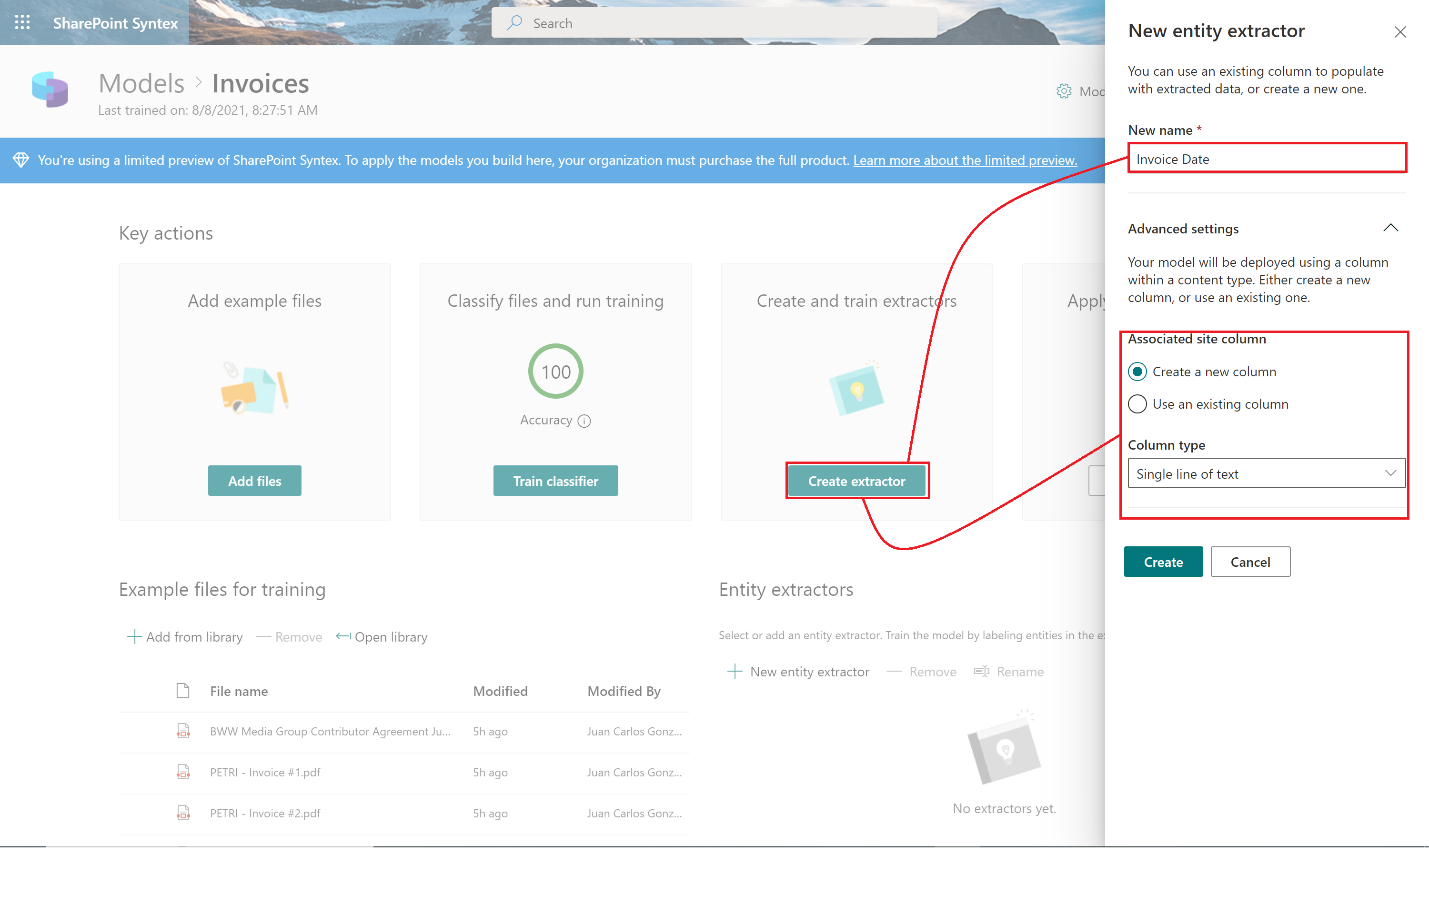This screenshot has width=1429, height=915.
Task: Click the PDF icon for PETRI Invoice #1
Action: [183, 772]
